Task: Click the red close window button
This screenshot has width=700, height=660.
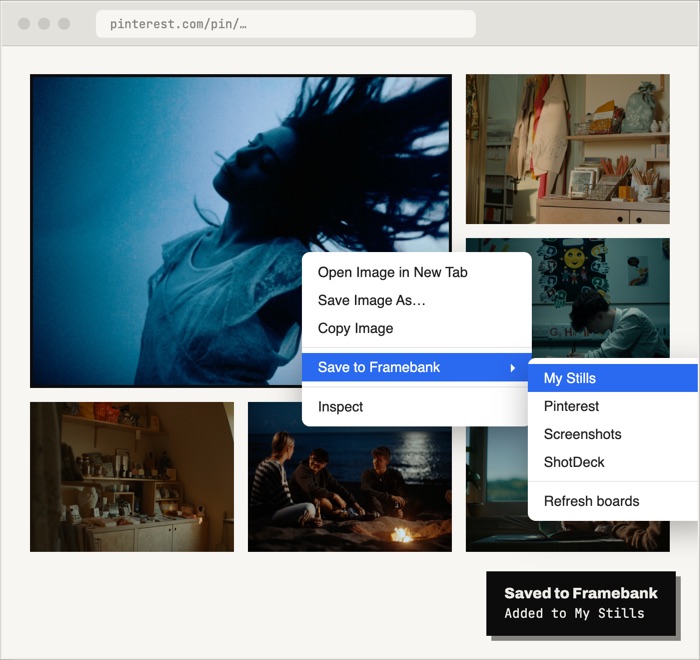Action: (24, 24)
